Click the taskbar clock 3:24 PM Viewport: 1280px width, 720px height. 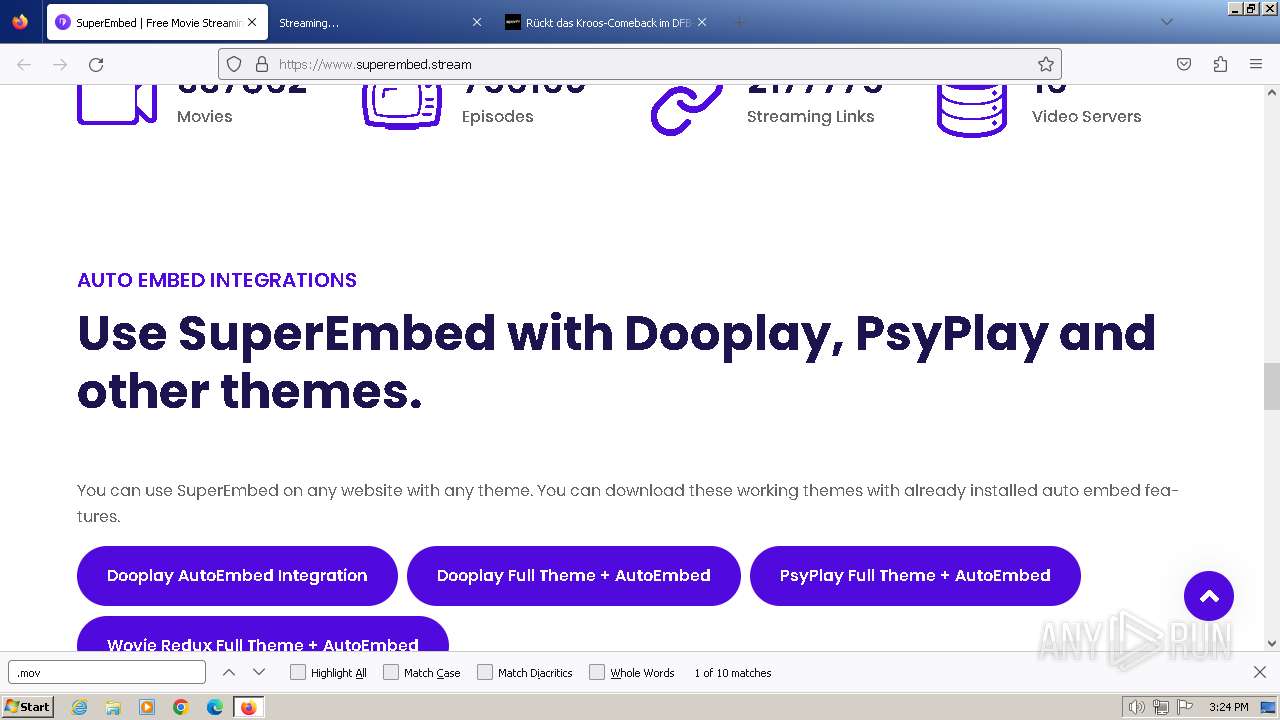(x=1228, y=707)
